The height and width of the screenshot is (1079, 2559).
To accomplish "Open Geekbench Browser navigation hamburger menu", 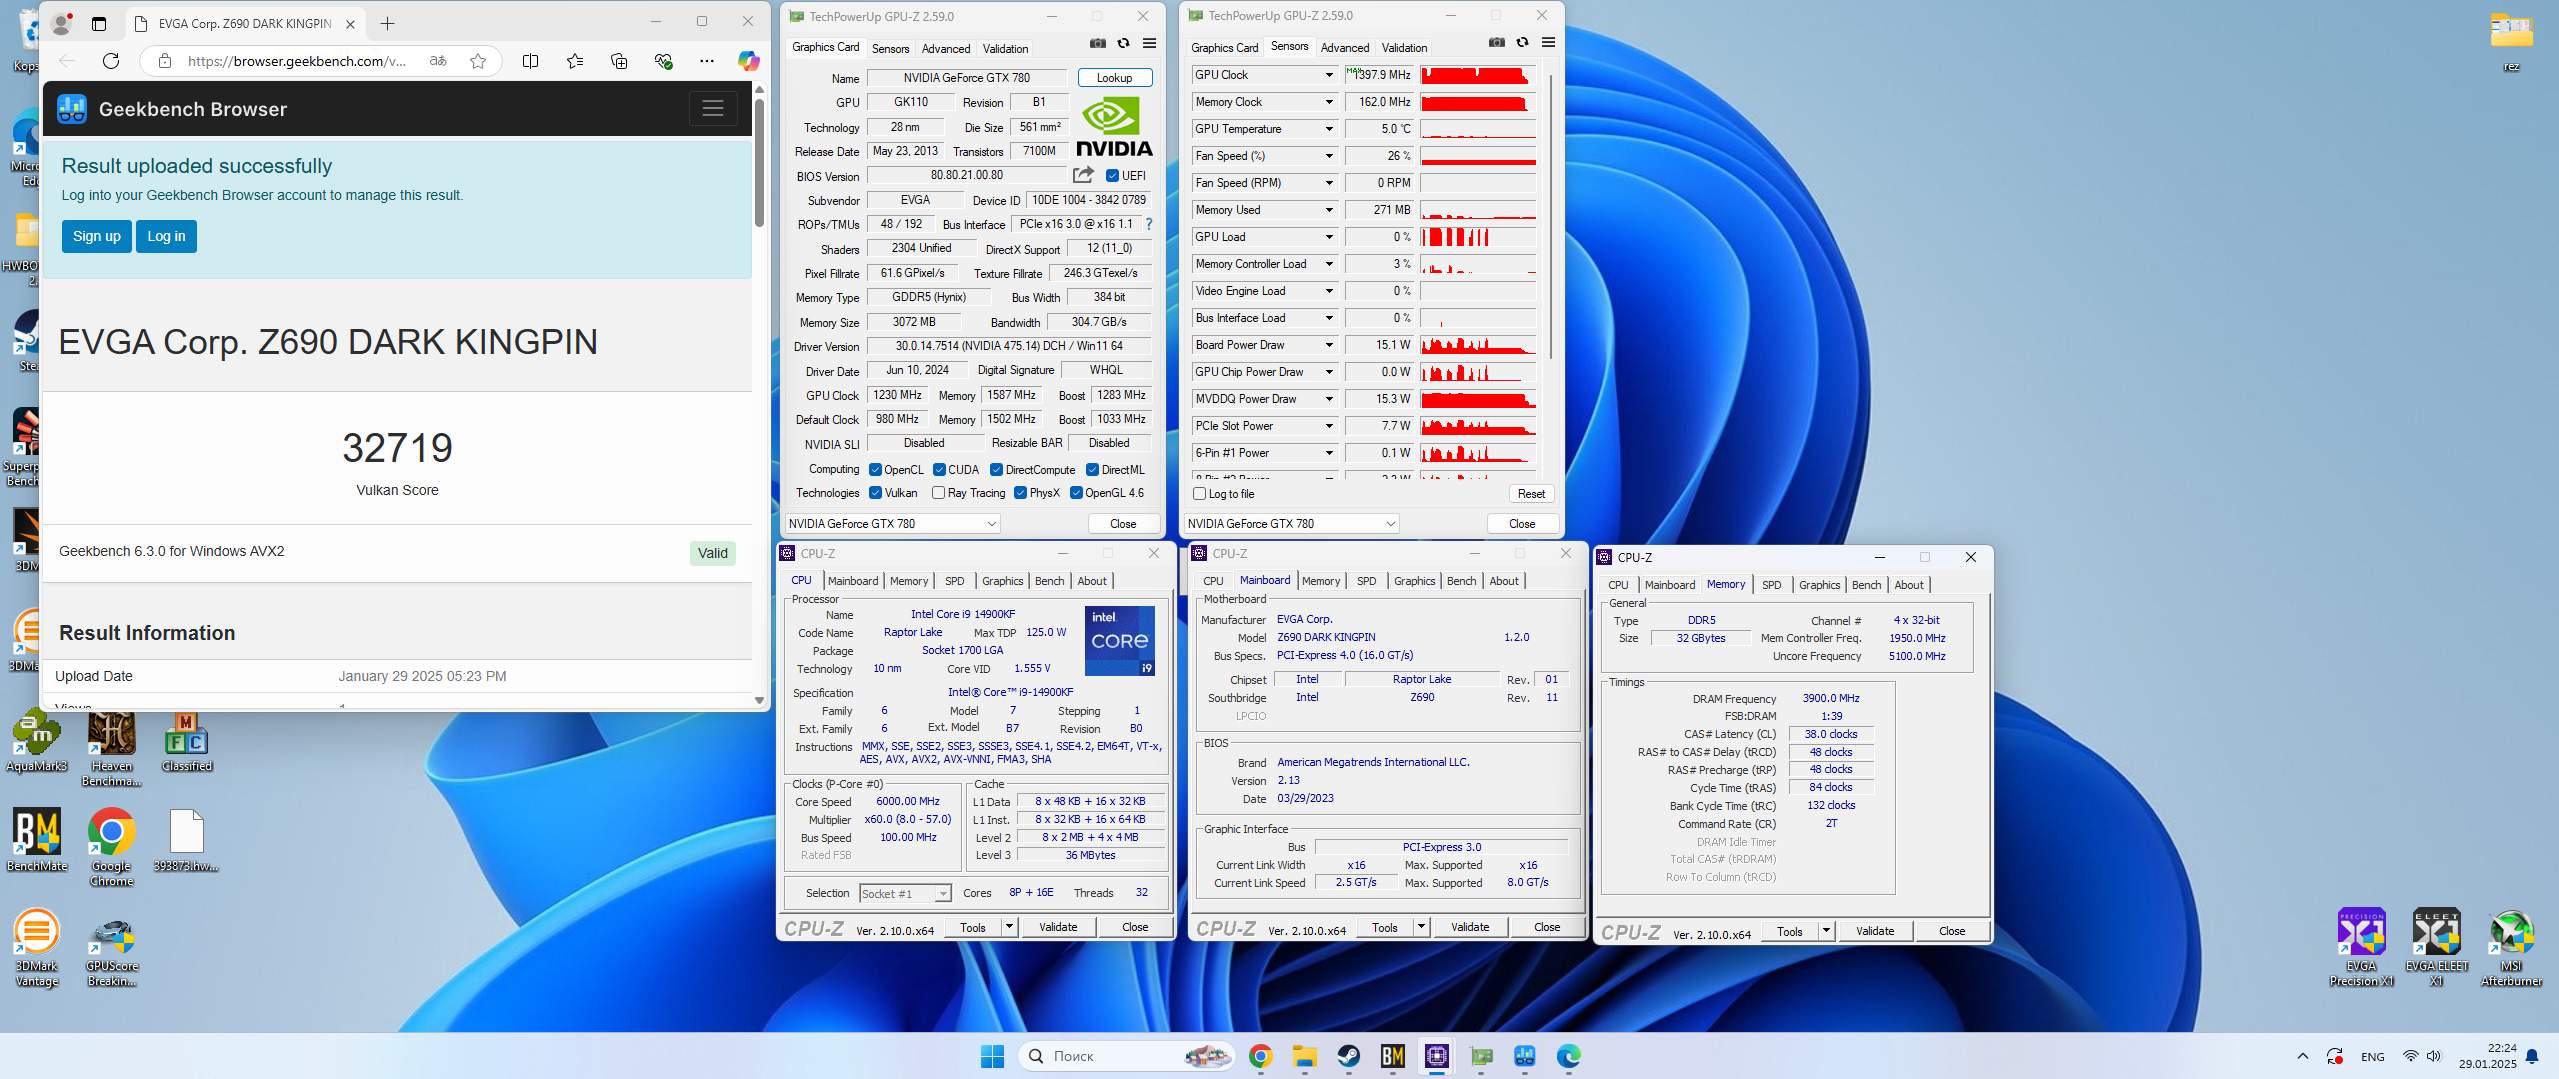I will pyautogui.click(x=713, y=108).
